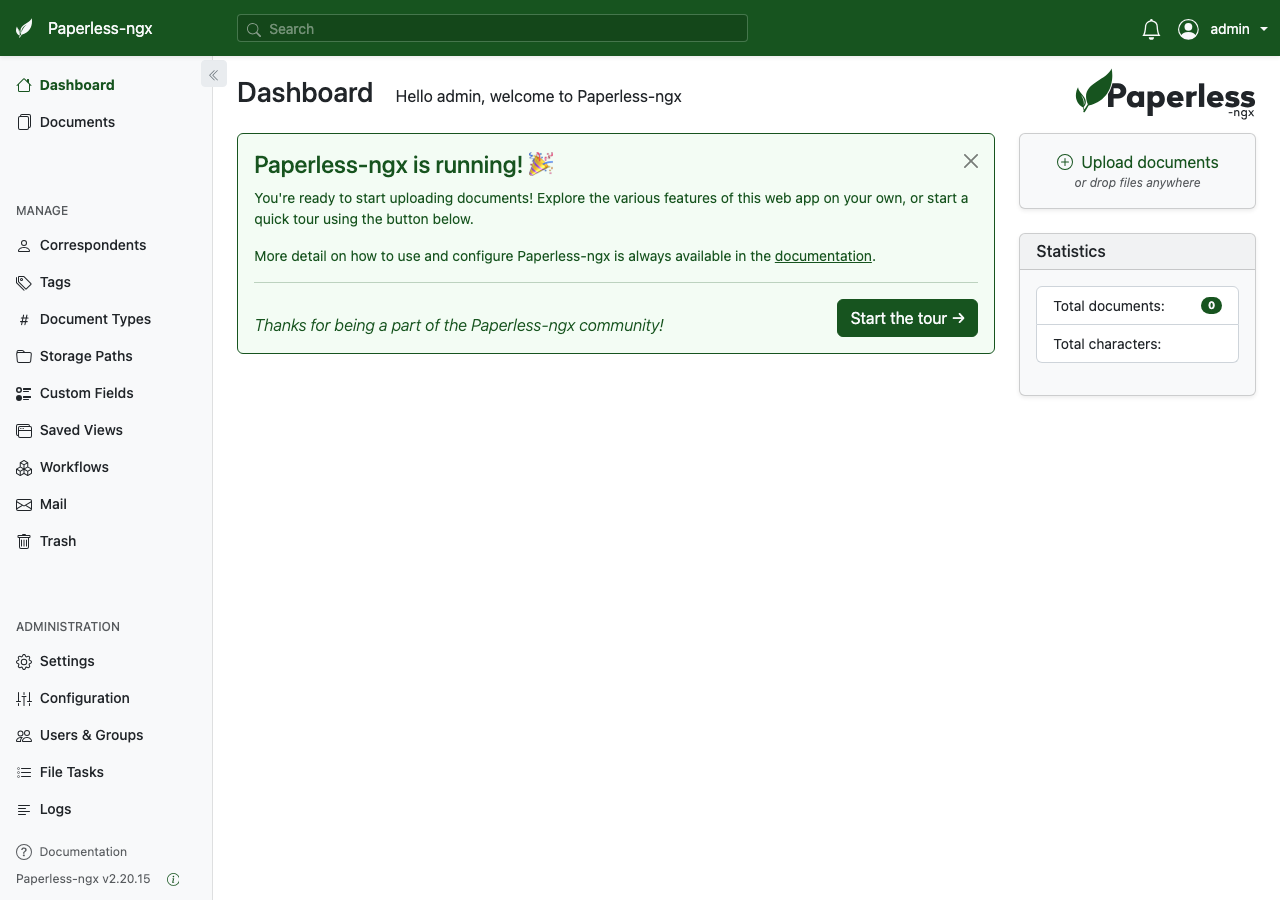The image size is (1280, 900).
Task: Click the Logs lines icon
Action: point(24,809)
